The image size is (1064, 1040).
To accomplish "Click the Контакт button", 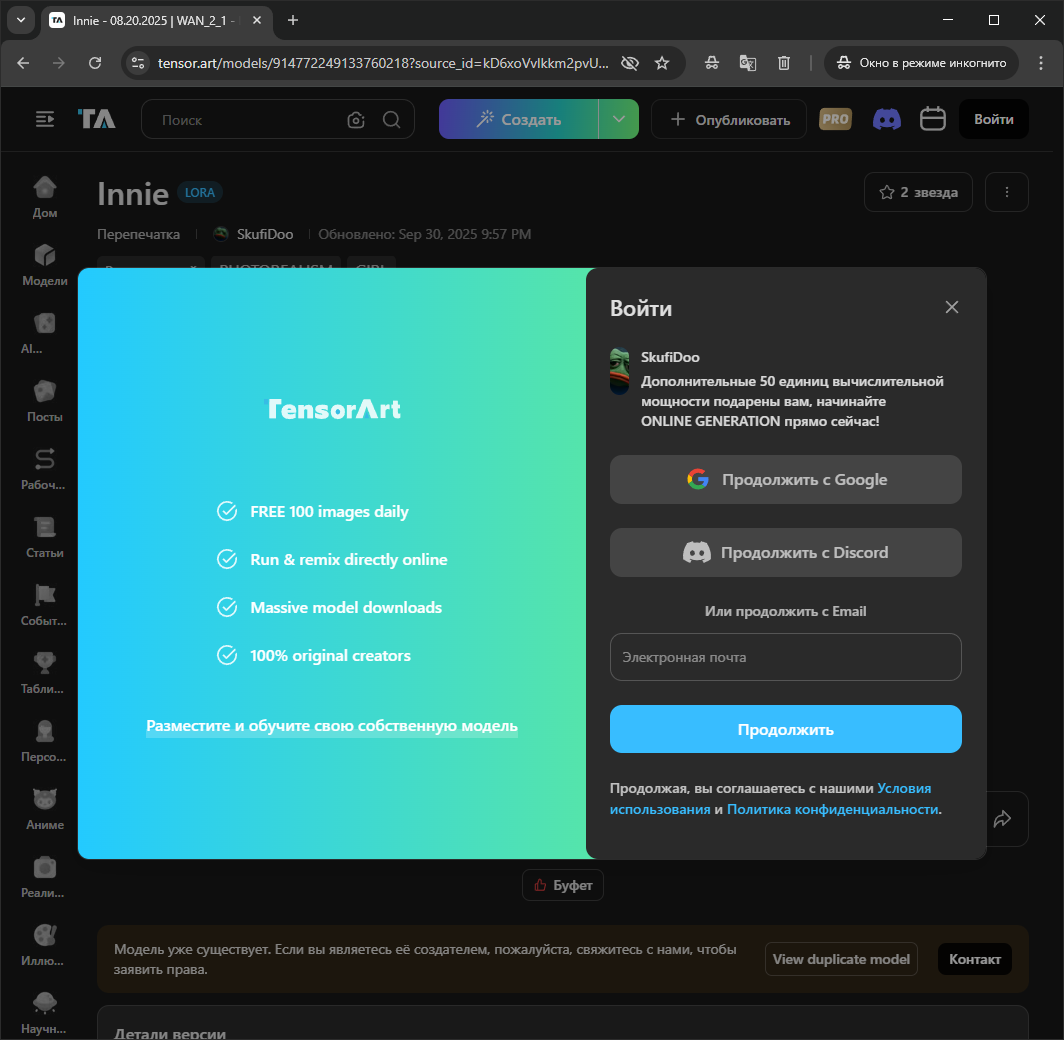I will [x=974, y=959].
